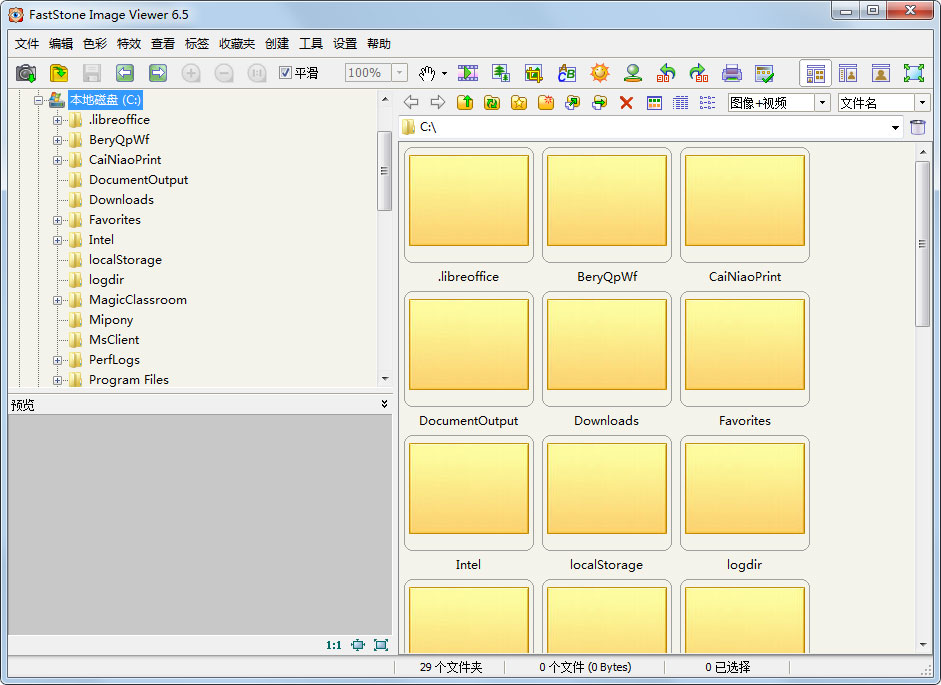Click the preview 1:1 actual size button
This screenshot has height=685, width=941.
tap(334, 645)
